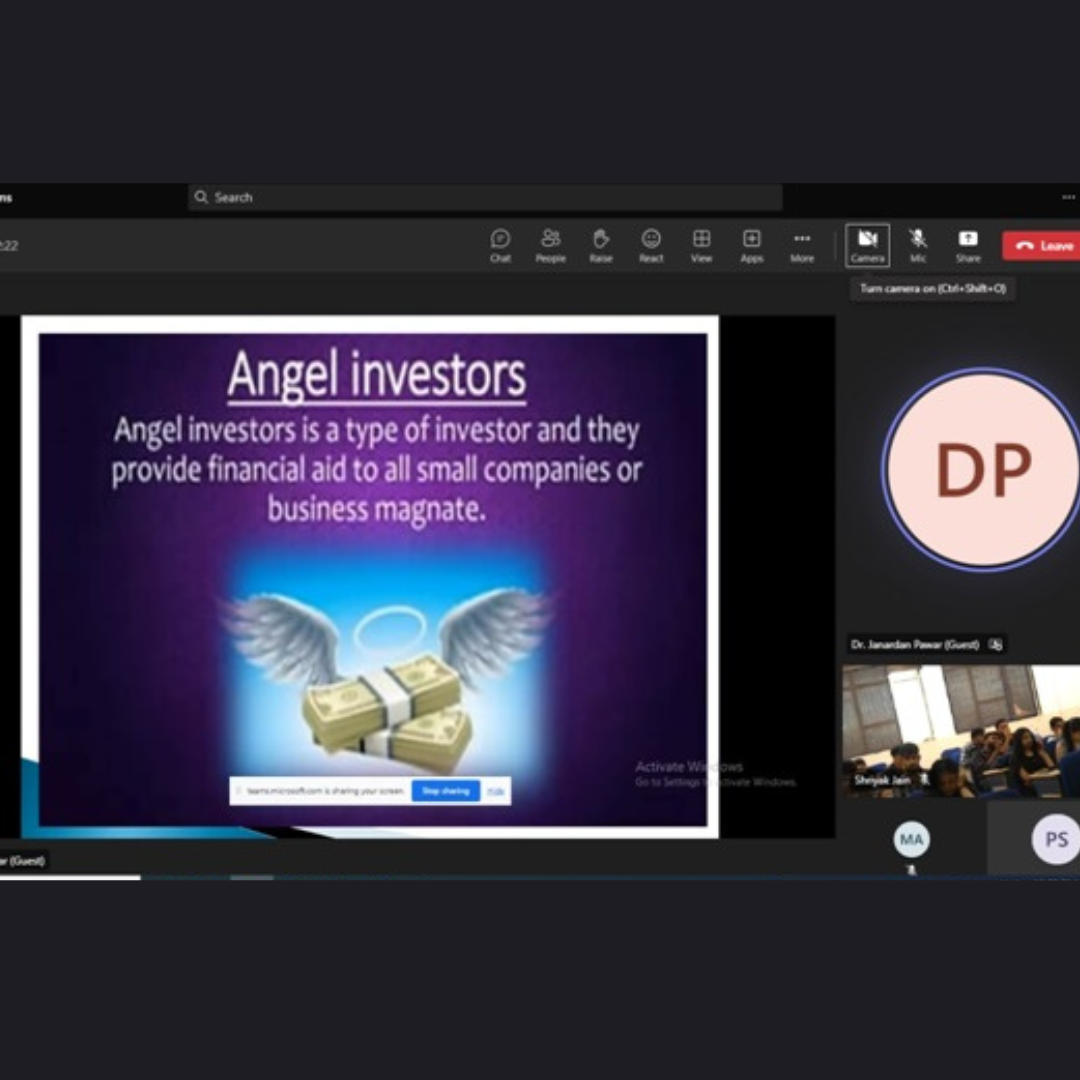Show the People participants list

550,244
